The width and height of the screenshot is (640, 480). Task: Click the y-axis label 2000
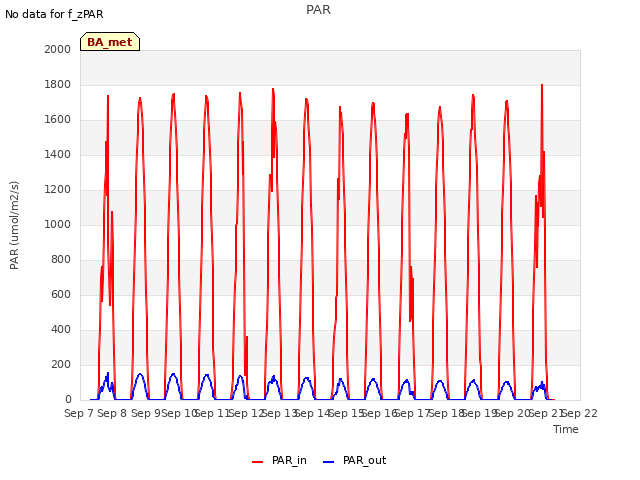(58, 49)
